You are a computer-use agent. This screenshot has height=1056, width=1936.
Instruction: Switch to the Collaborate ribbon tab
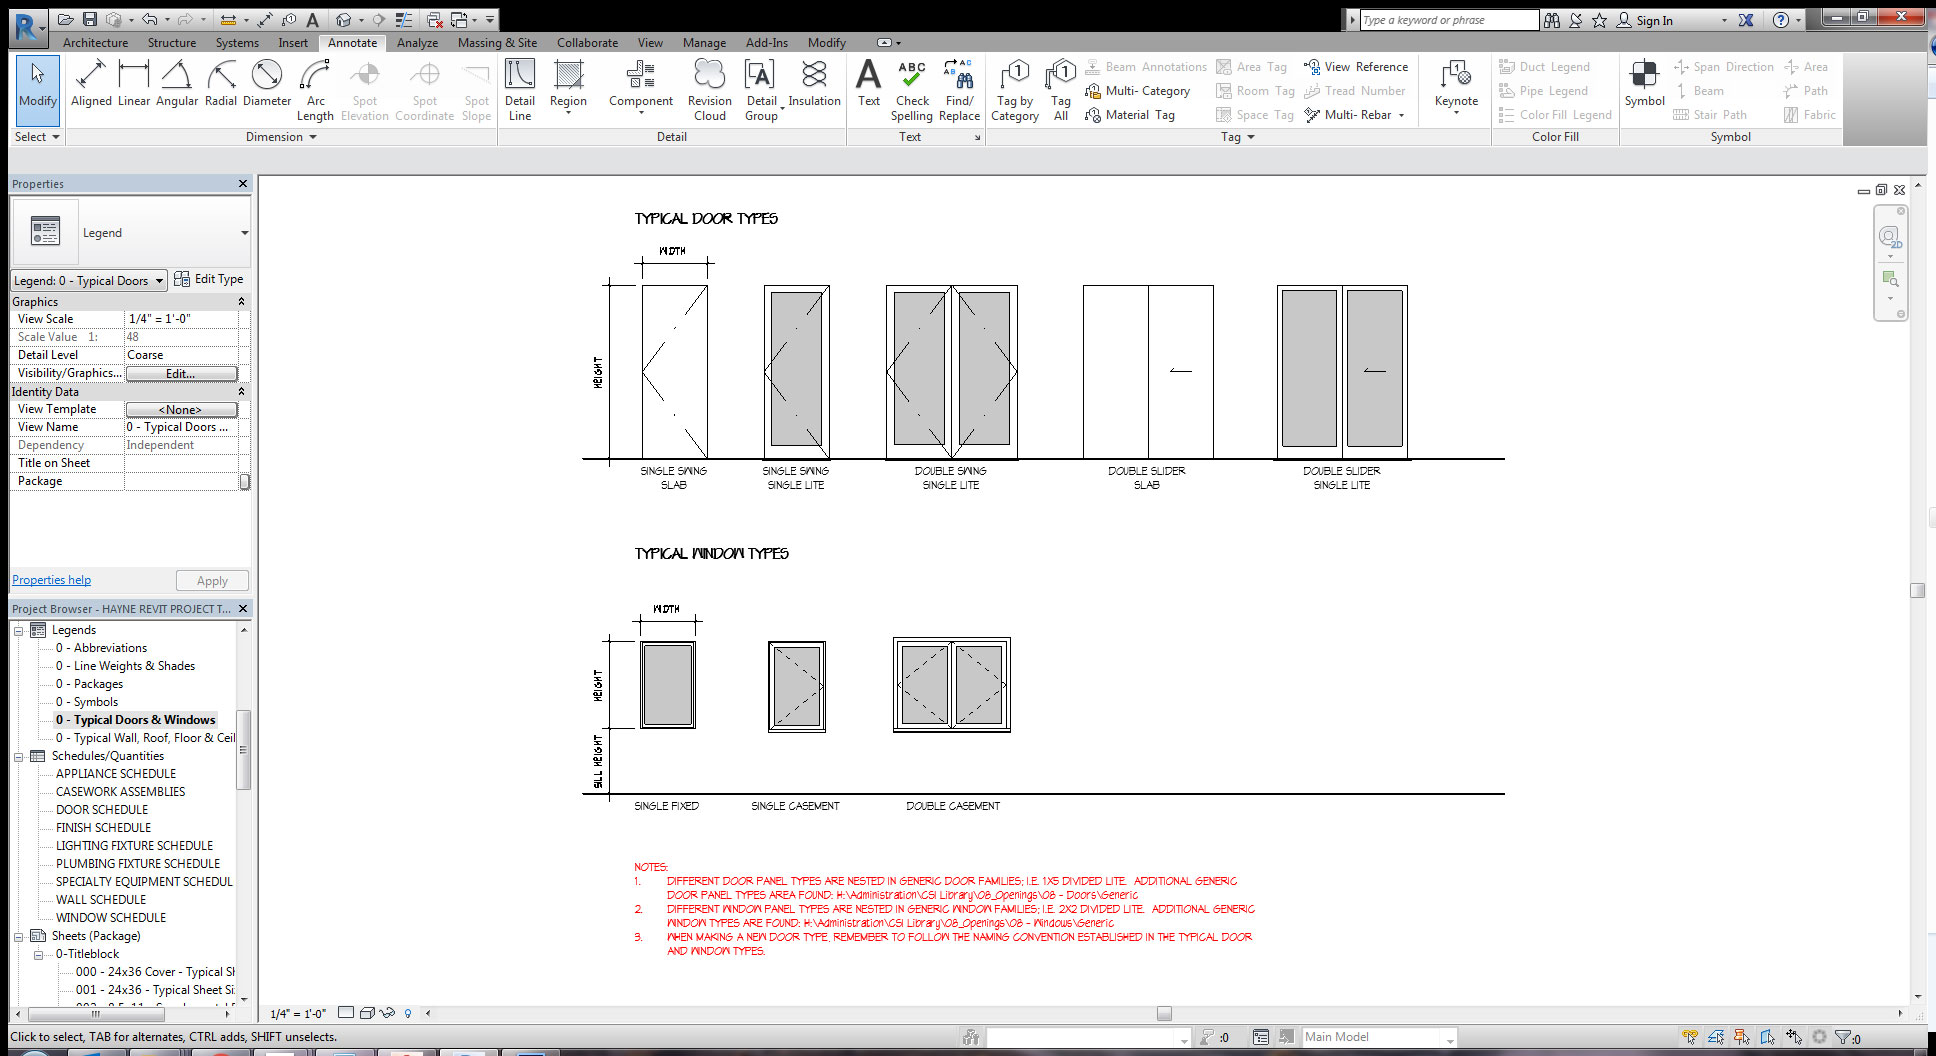[587, 43]
